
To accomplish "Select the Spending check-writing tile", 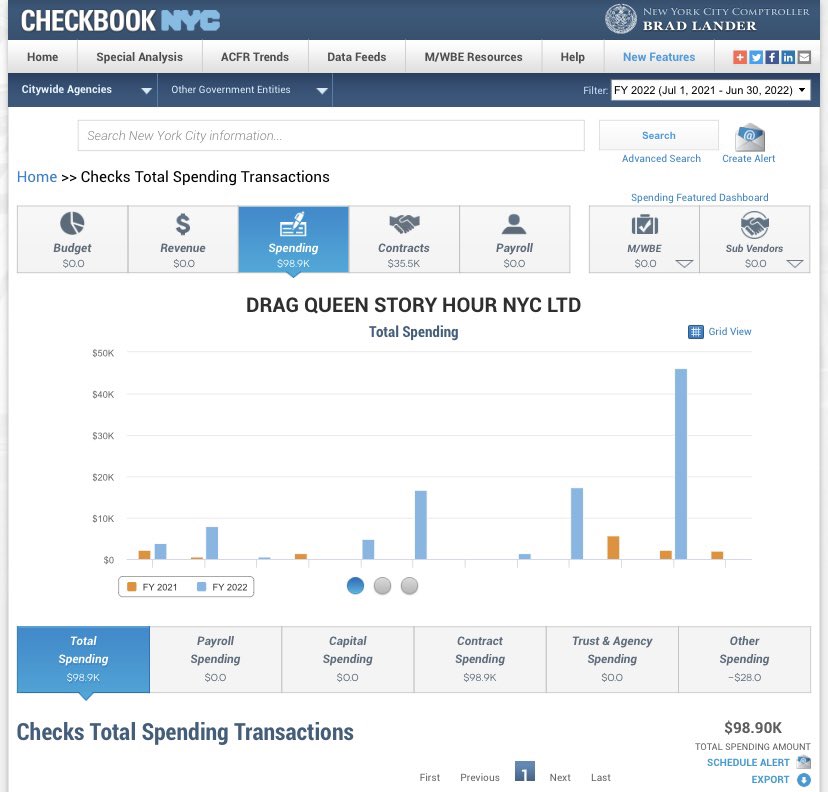I will (293, 239).
